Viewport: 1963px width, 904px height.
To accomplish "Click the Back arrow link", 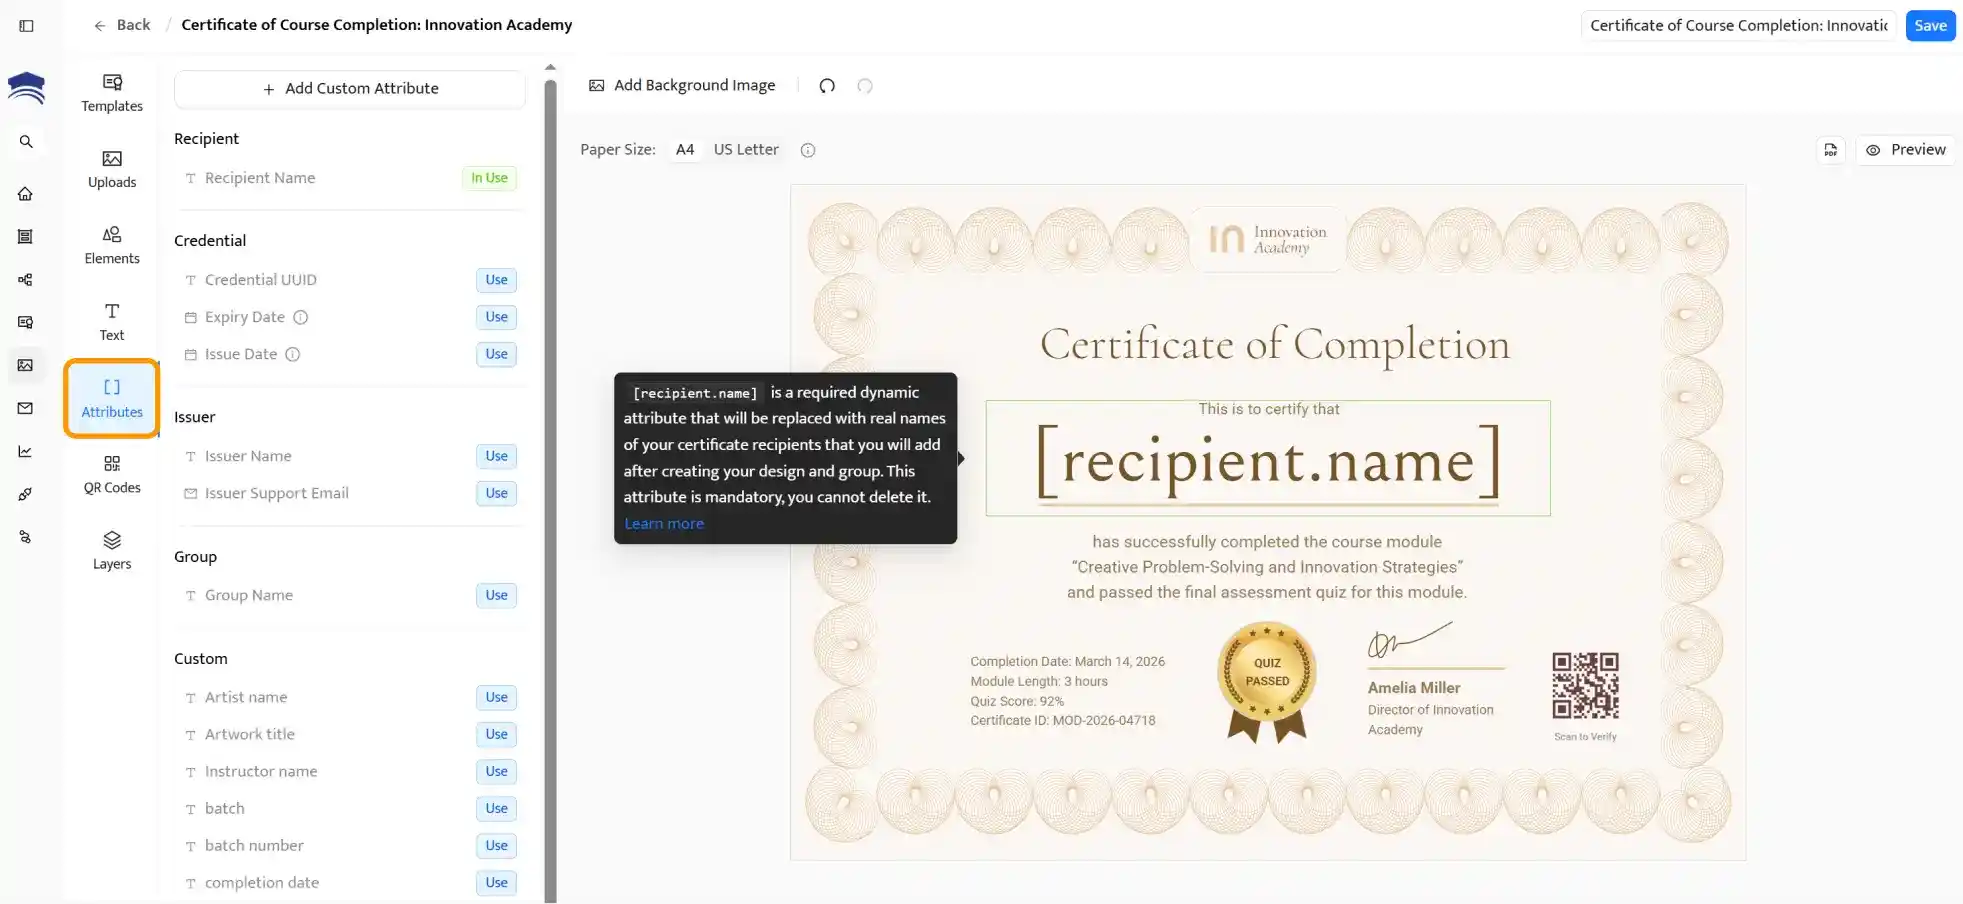I will [122, 25].
